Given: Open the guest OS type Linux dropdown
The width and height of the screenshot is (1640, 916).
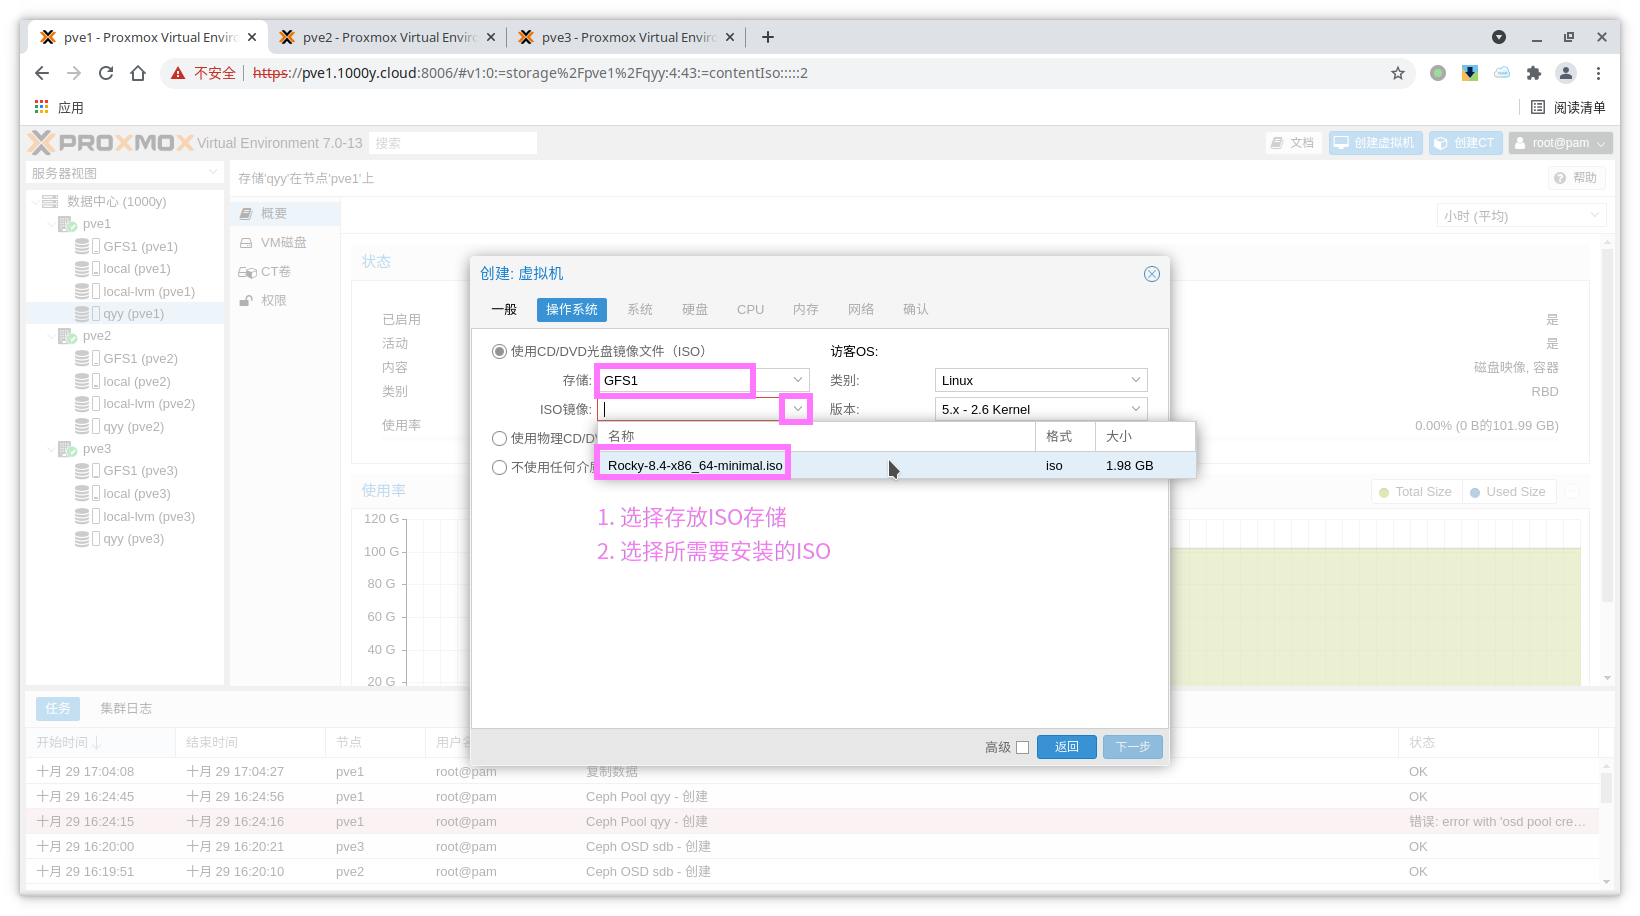Looking at the screenshot, I should (1040, 380).
